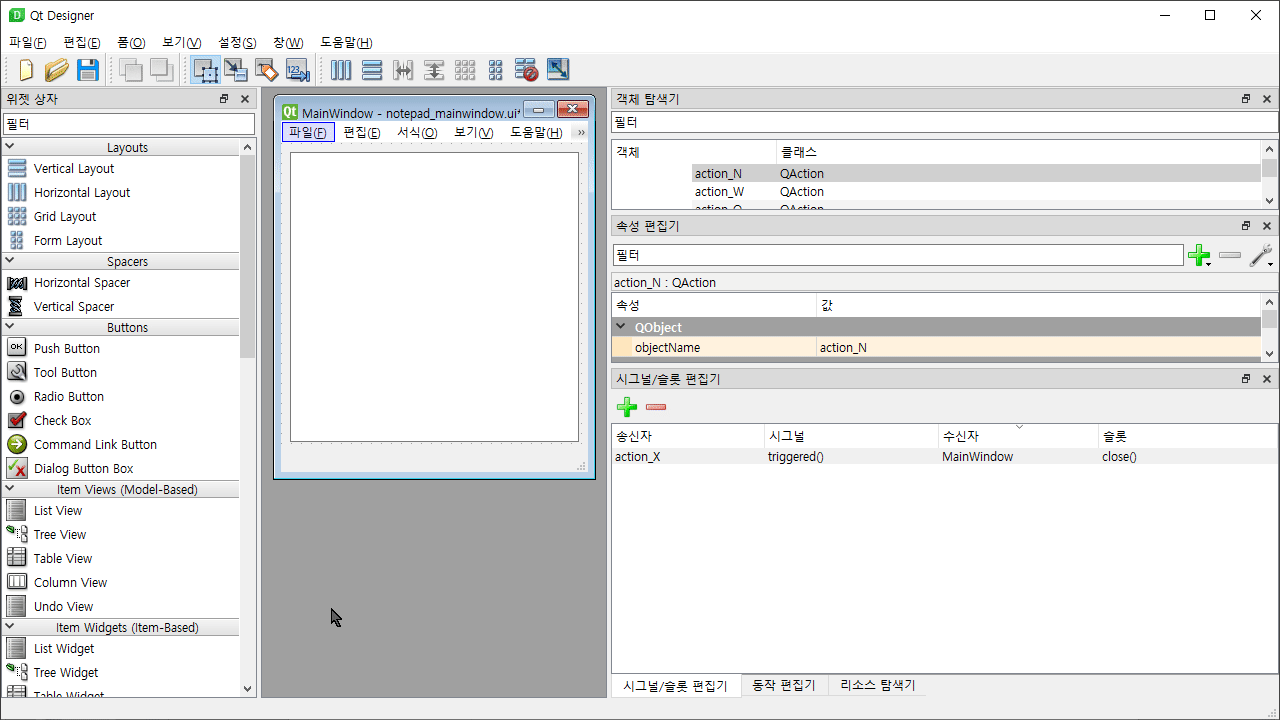The height and width of the screenshot is (720, 1280).
Task: Collapse the QObject property group
Action: point(621,327)
